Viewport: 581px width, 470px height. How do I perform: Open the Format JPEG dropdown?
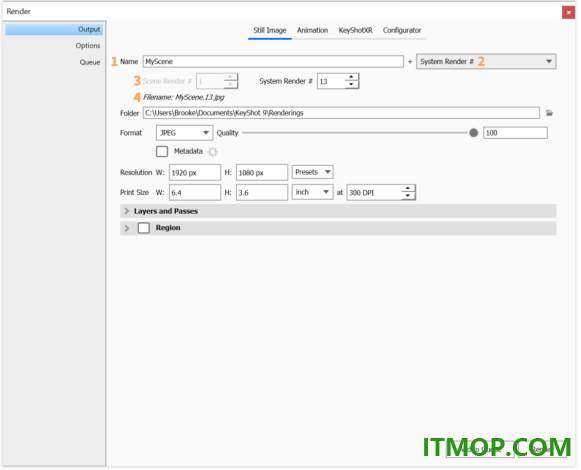pyautogui.click(x=184, y=133)
